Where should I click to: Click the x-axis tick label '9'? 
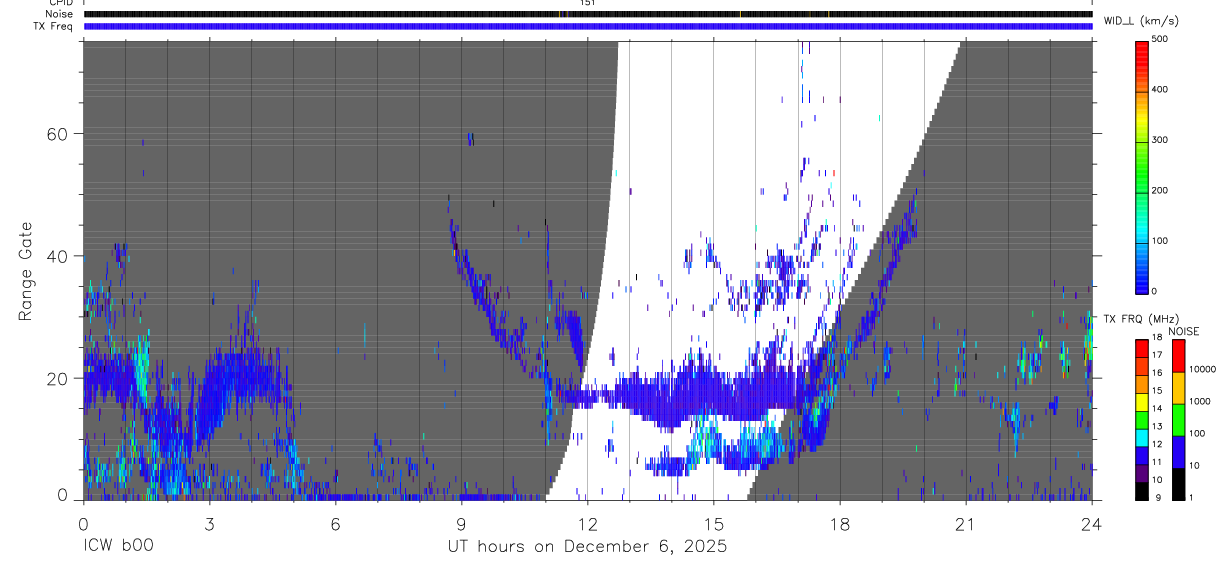(x=461, y=523)
